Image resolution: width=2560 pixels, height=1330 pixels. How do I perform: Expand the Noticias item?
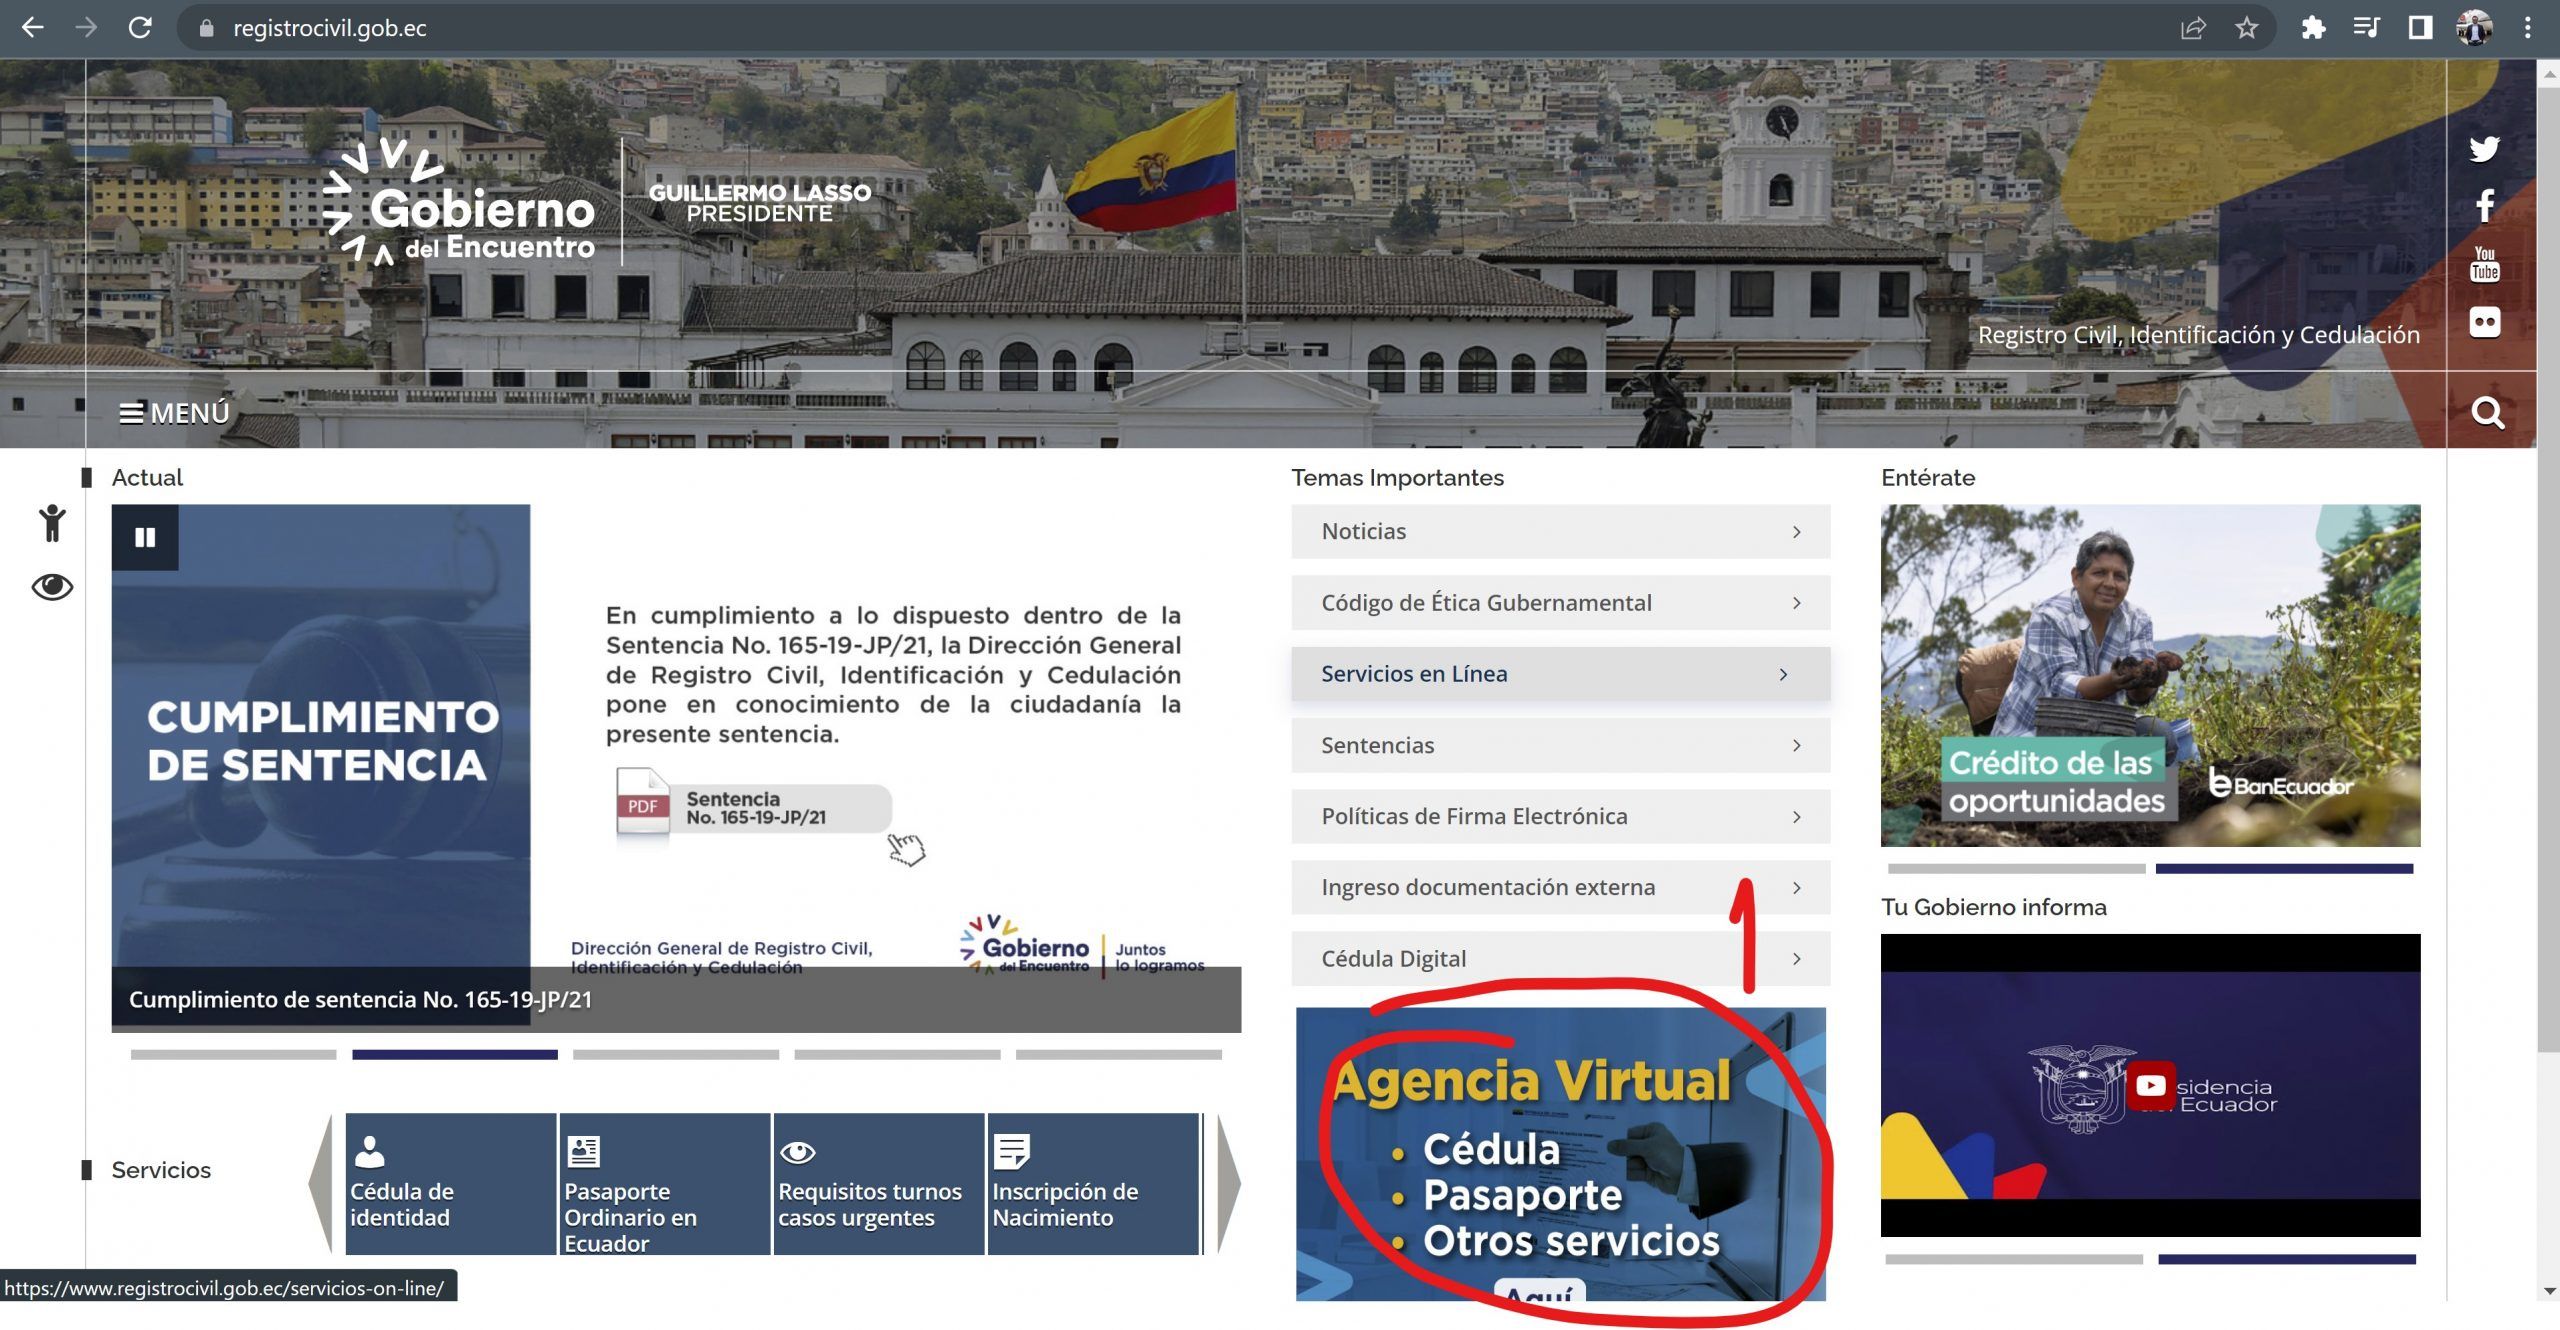pyautogui.click(x=1560, y=532)
